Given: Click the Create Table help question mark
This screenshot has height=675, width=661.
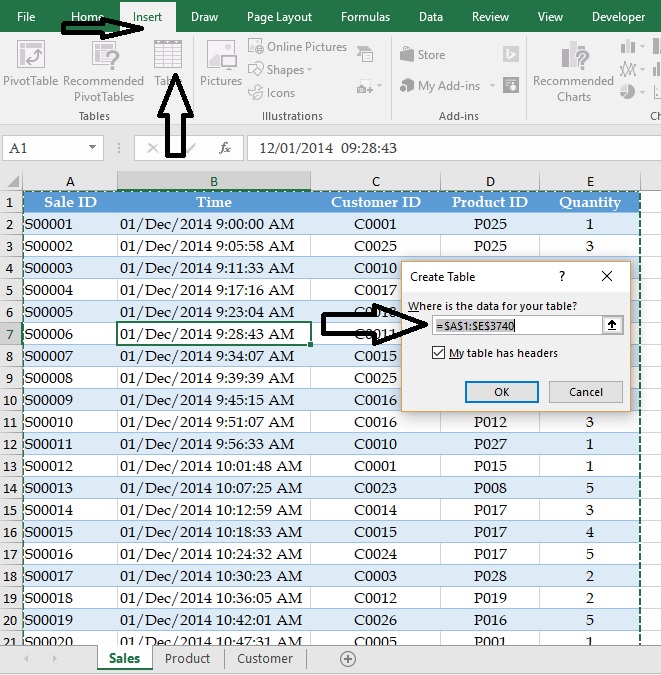Looking at the screenshot, I should point(562,276).
